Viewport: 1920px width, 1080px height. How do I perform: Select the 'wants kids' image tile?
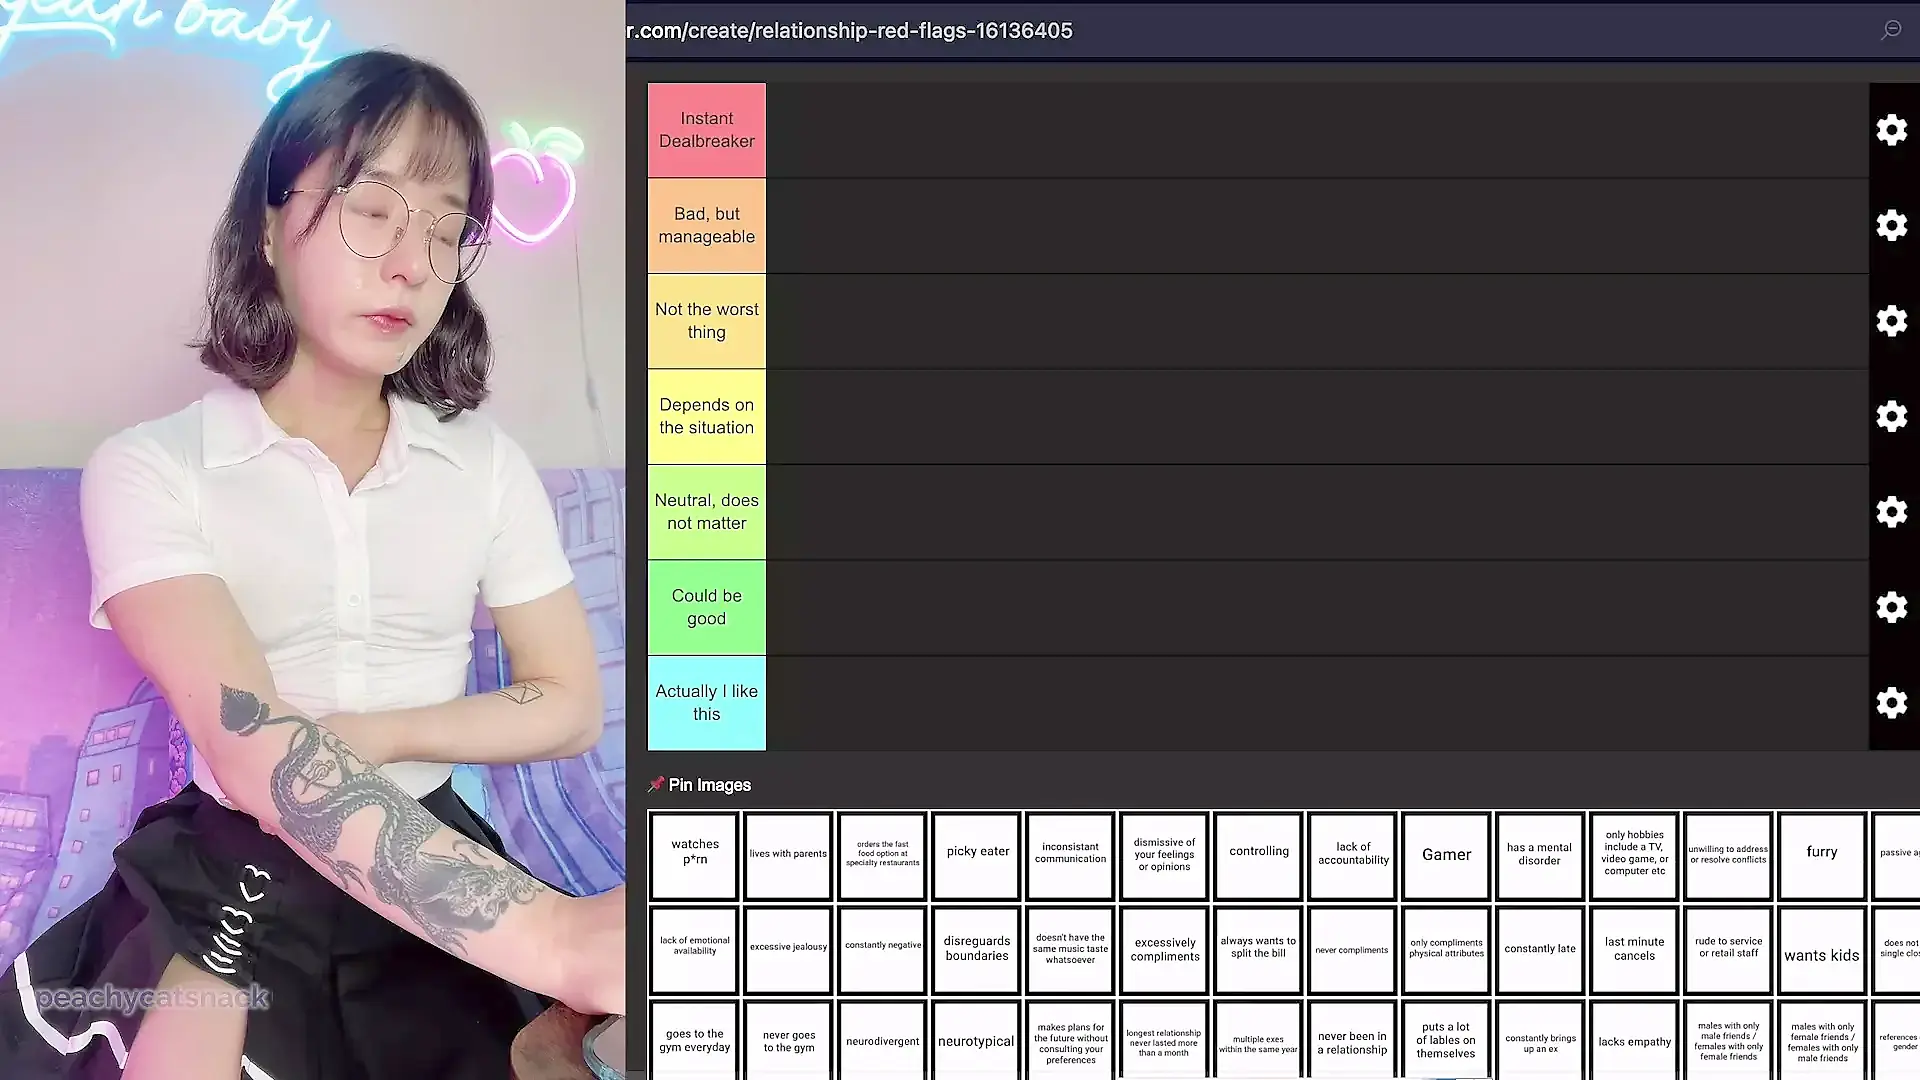(x=1821, y=951)
